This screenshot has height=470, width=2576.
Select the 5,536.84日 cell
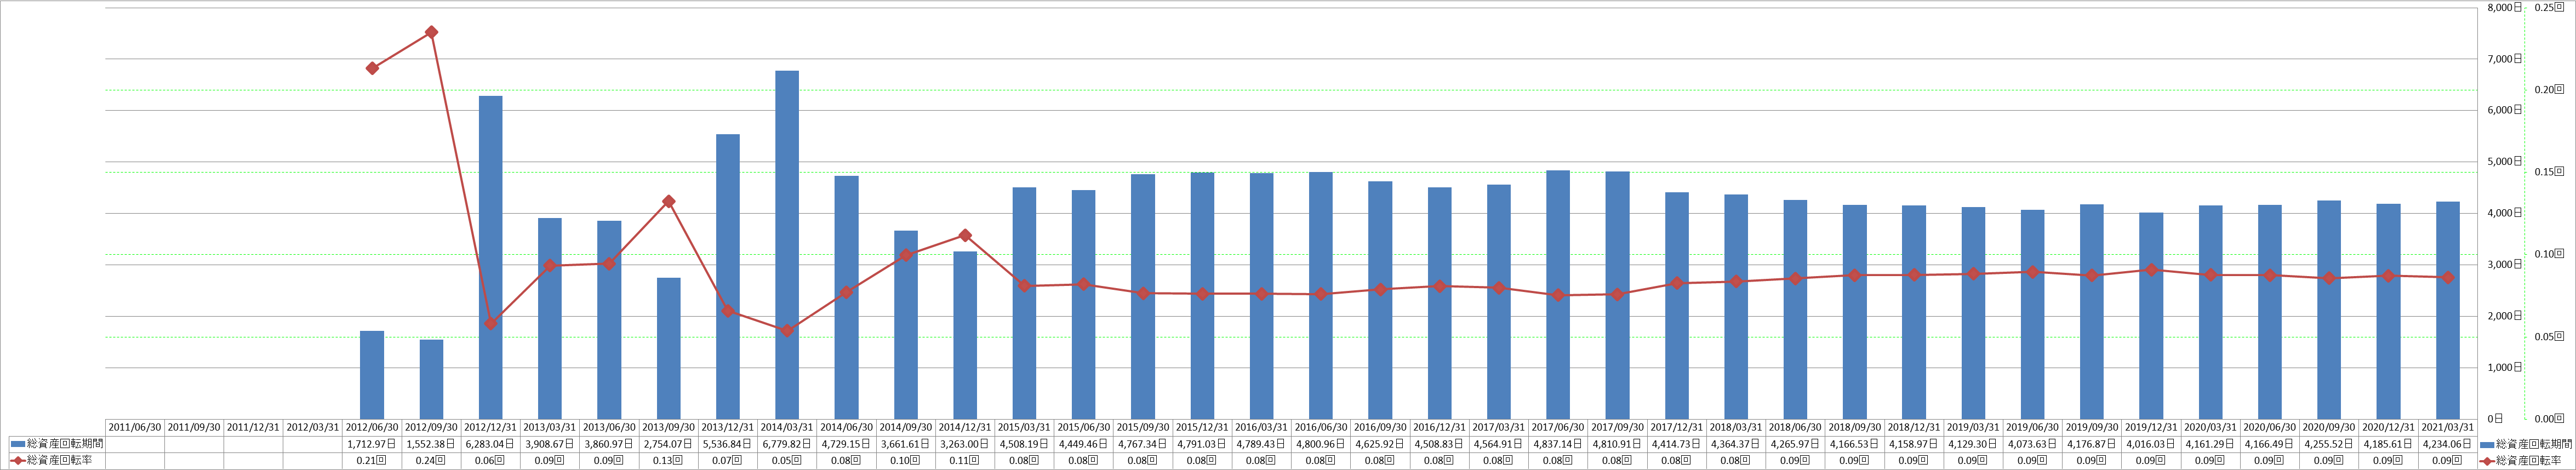point(728,443)
